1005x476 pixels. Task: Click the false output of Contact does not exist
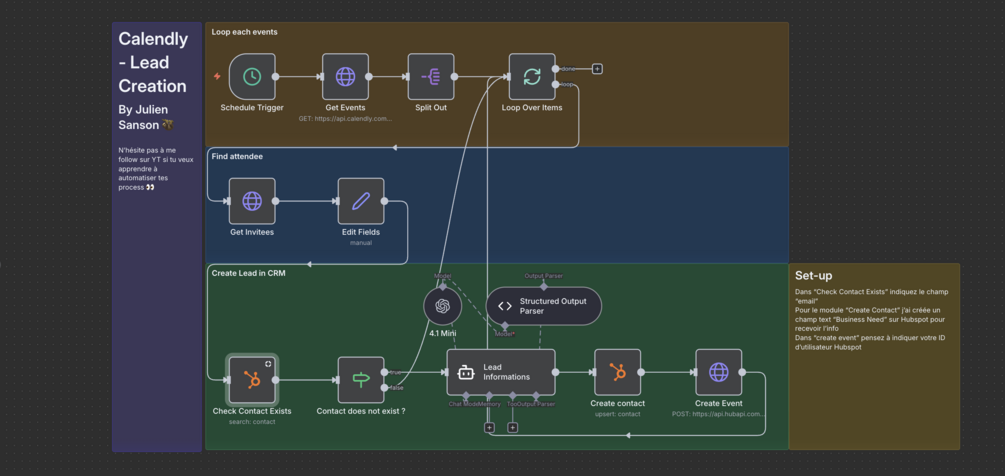(385, 388)
